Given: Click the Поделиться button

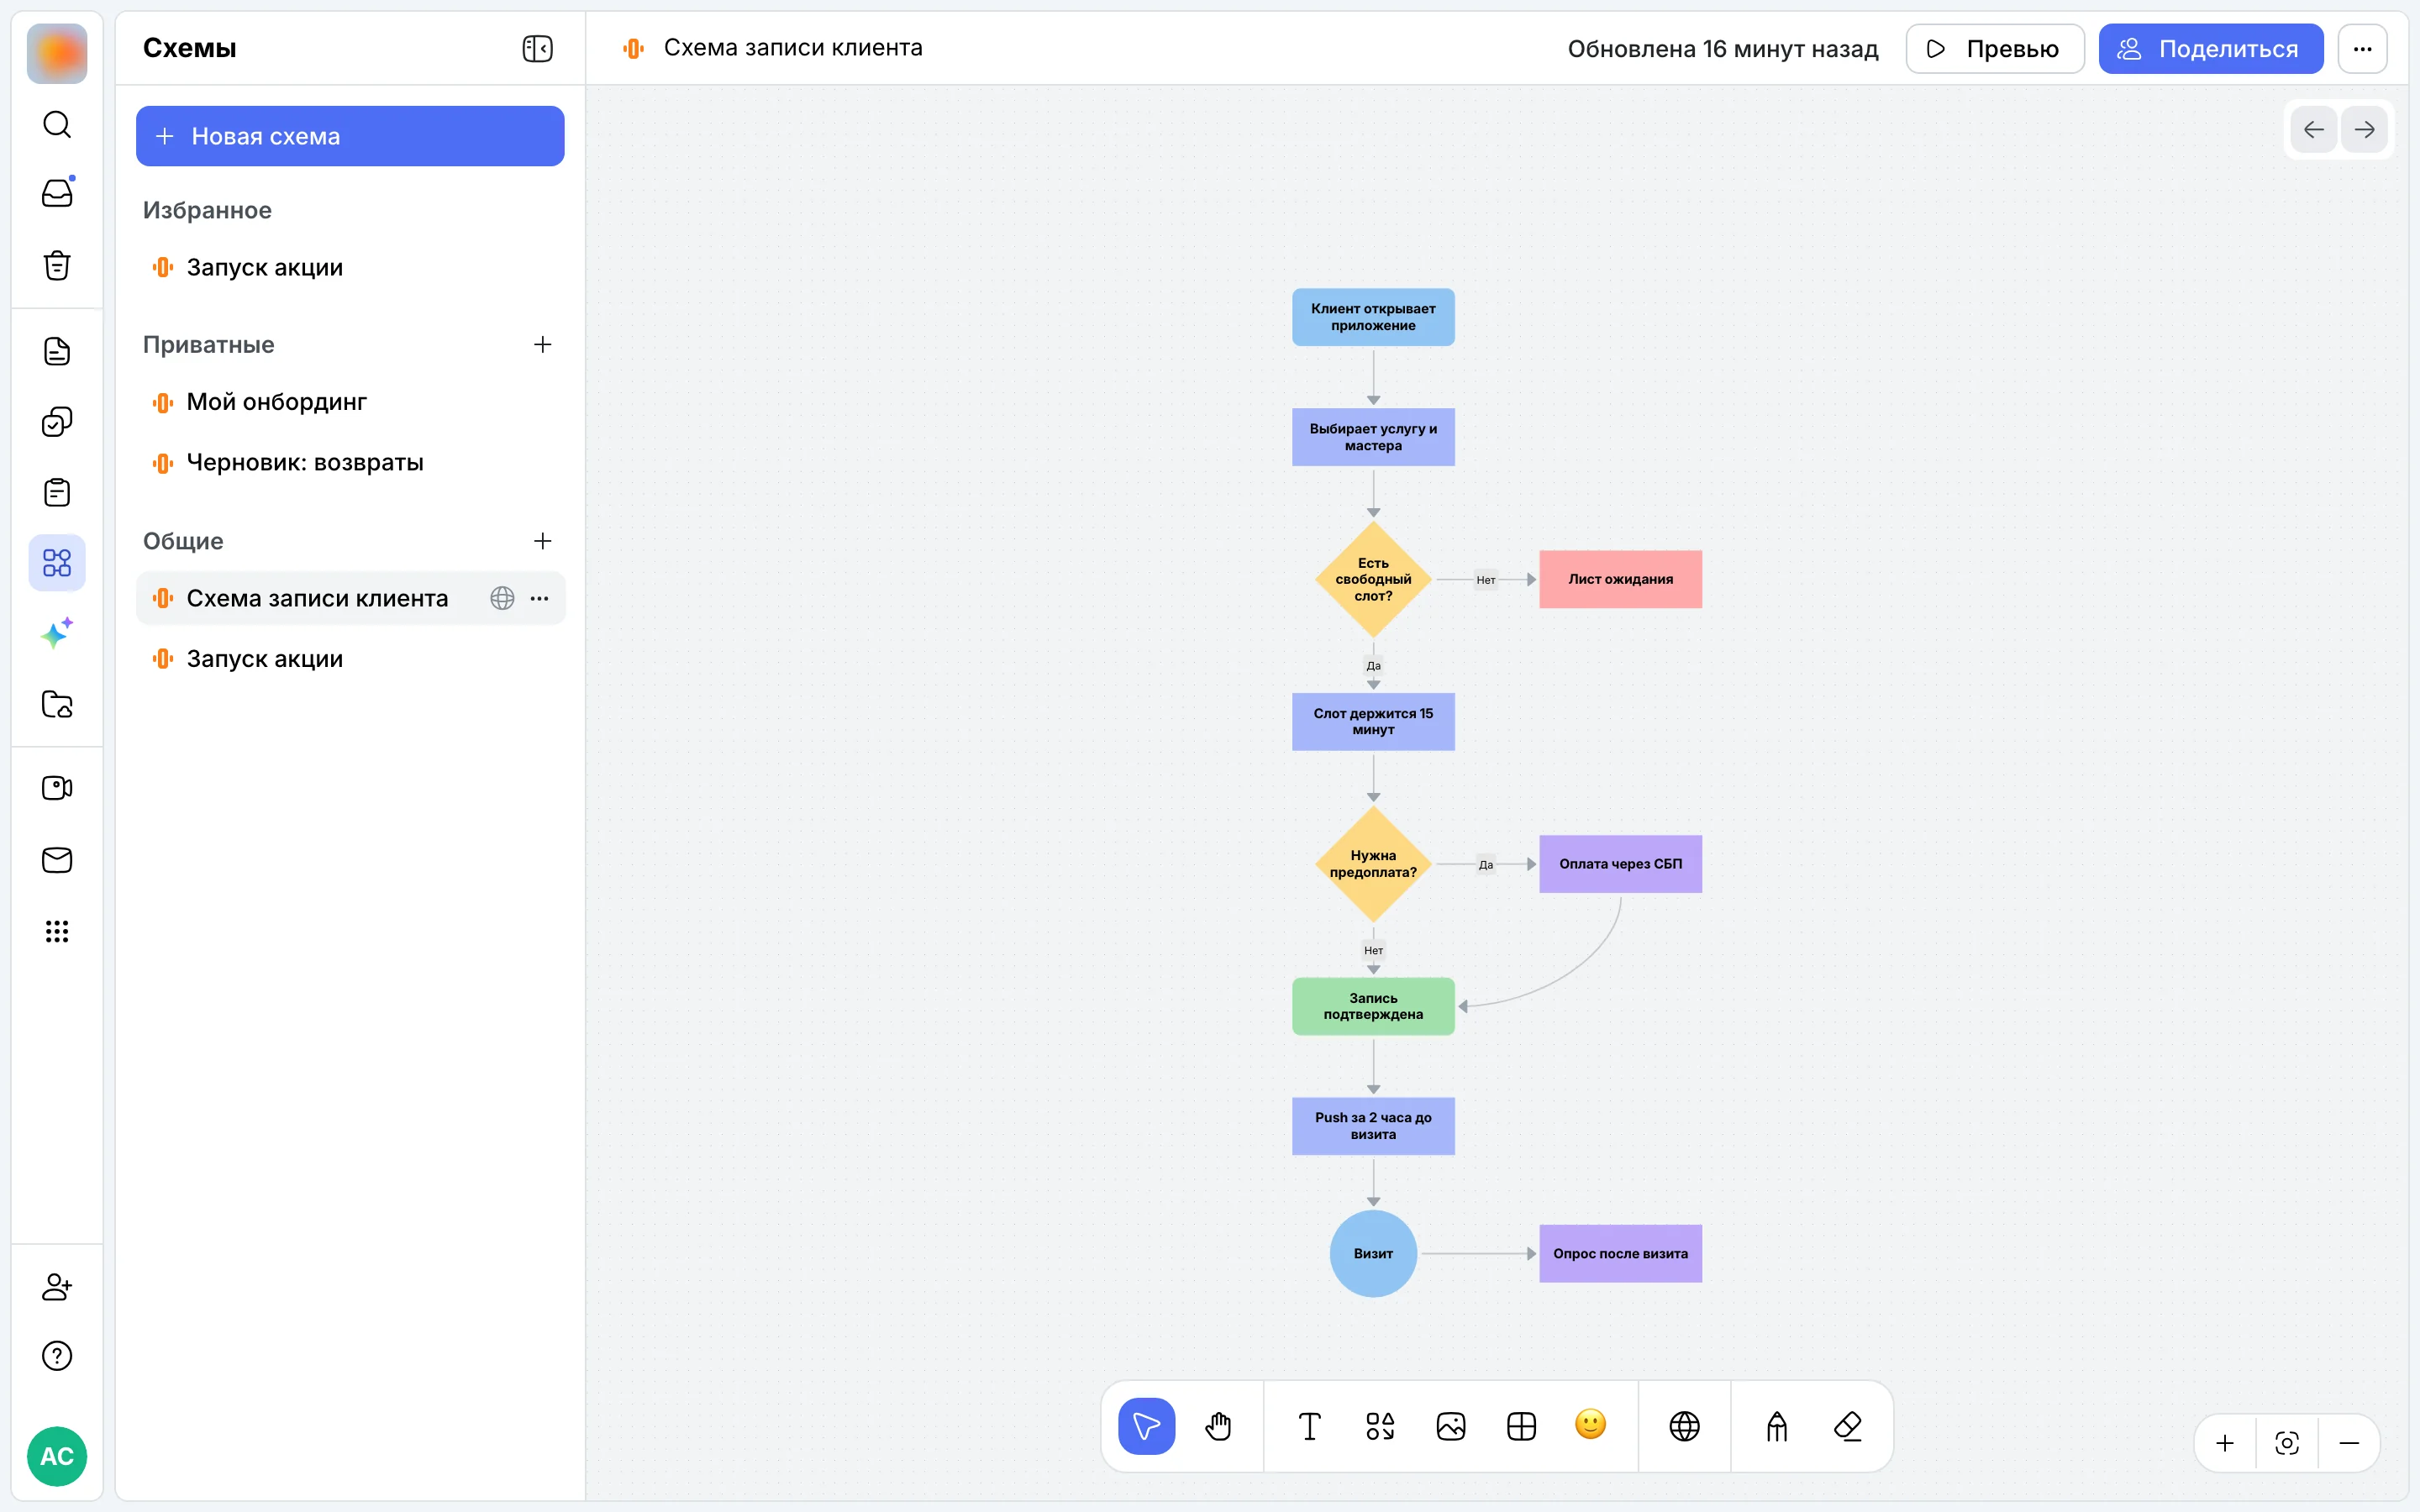Looking at the screenshot, I should pos(2211,49).
